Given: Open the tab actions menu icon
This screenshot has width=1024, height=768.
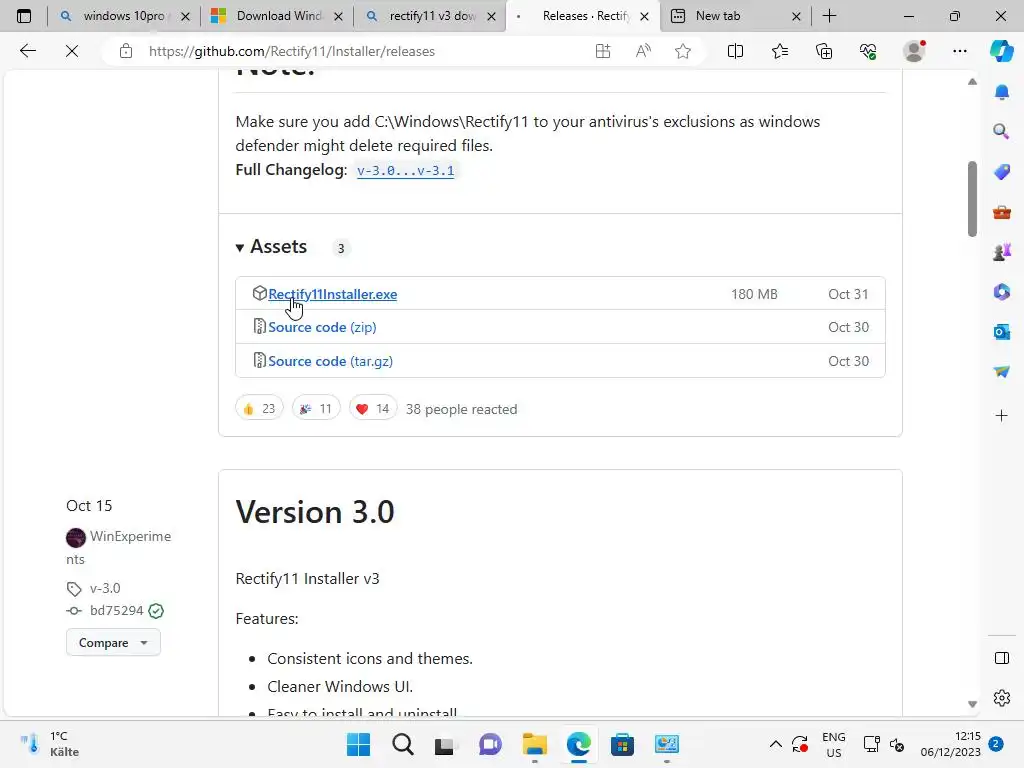Looking at the screenshot, I should [x=24, y=16].
